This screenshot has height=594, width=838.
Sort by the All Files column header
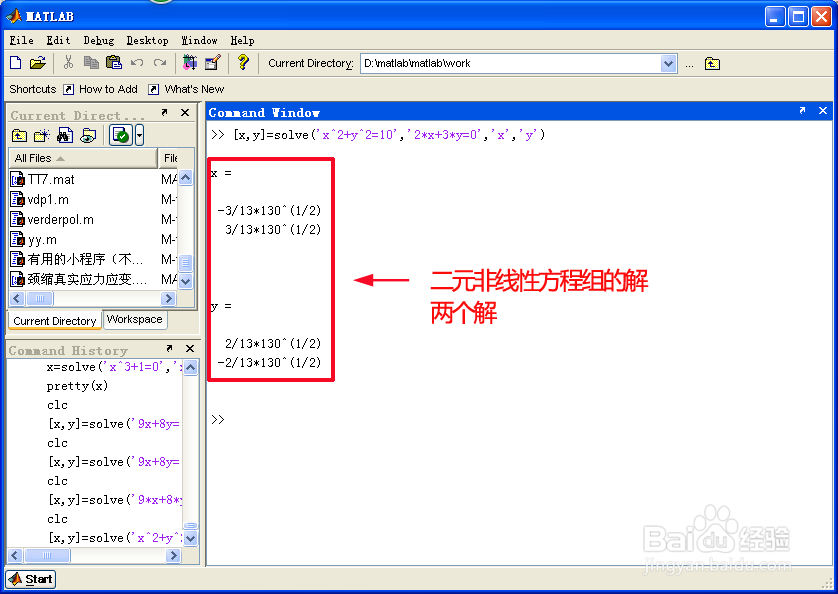83,158
